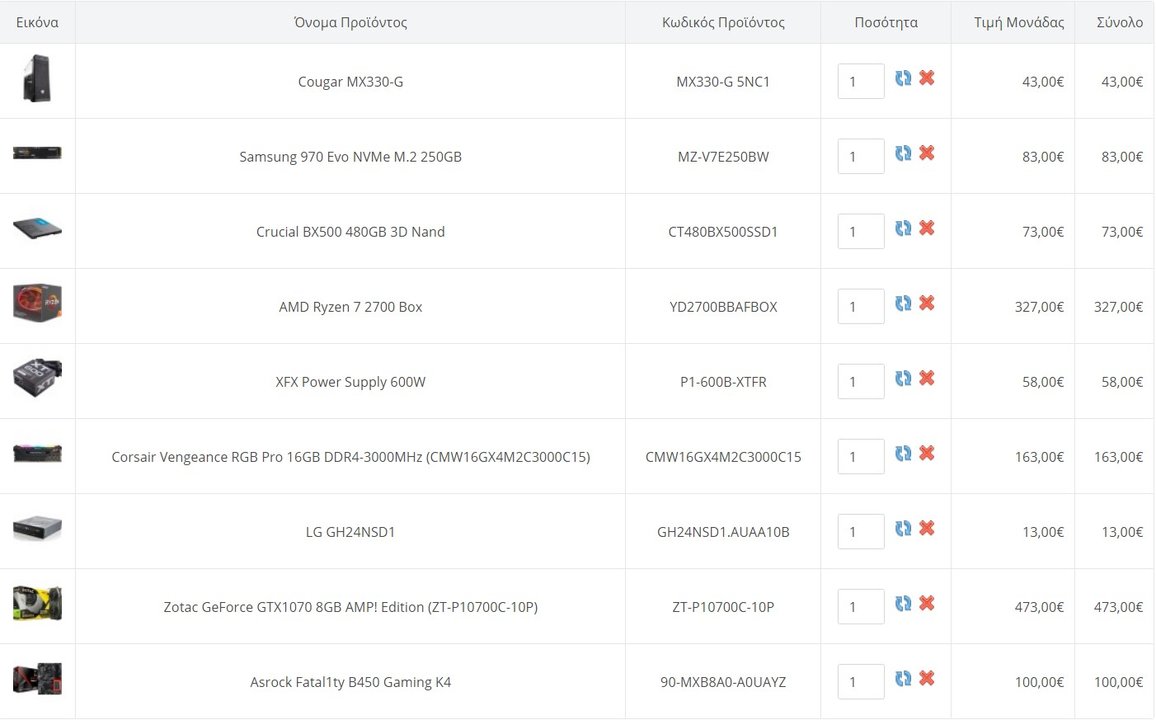Select product code P1-600B-XTFR

[x=723, y=382]
